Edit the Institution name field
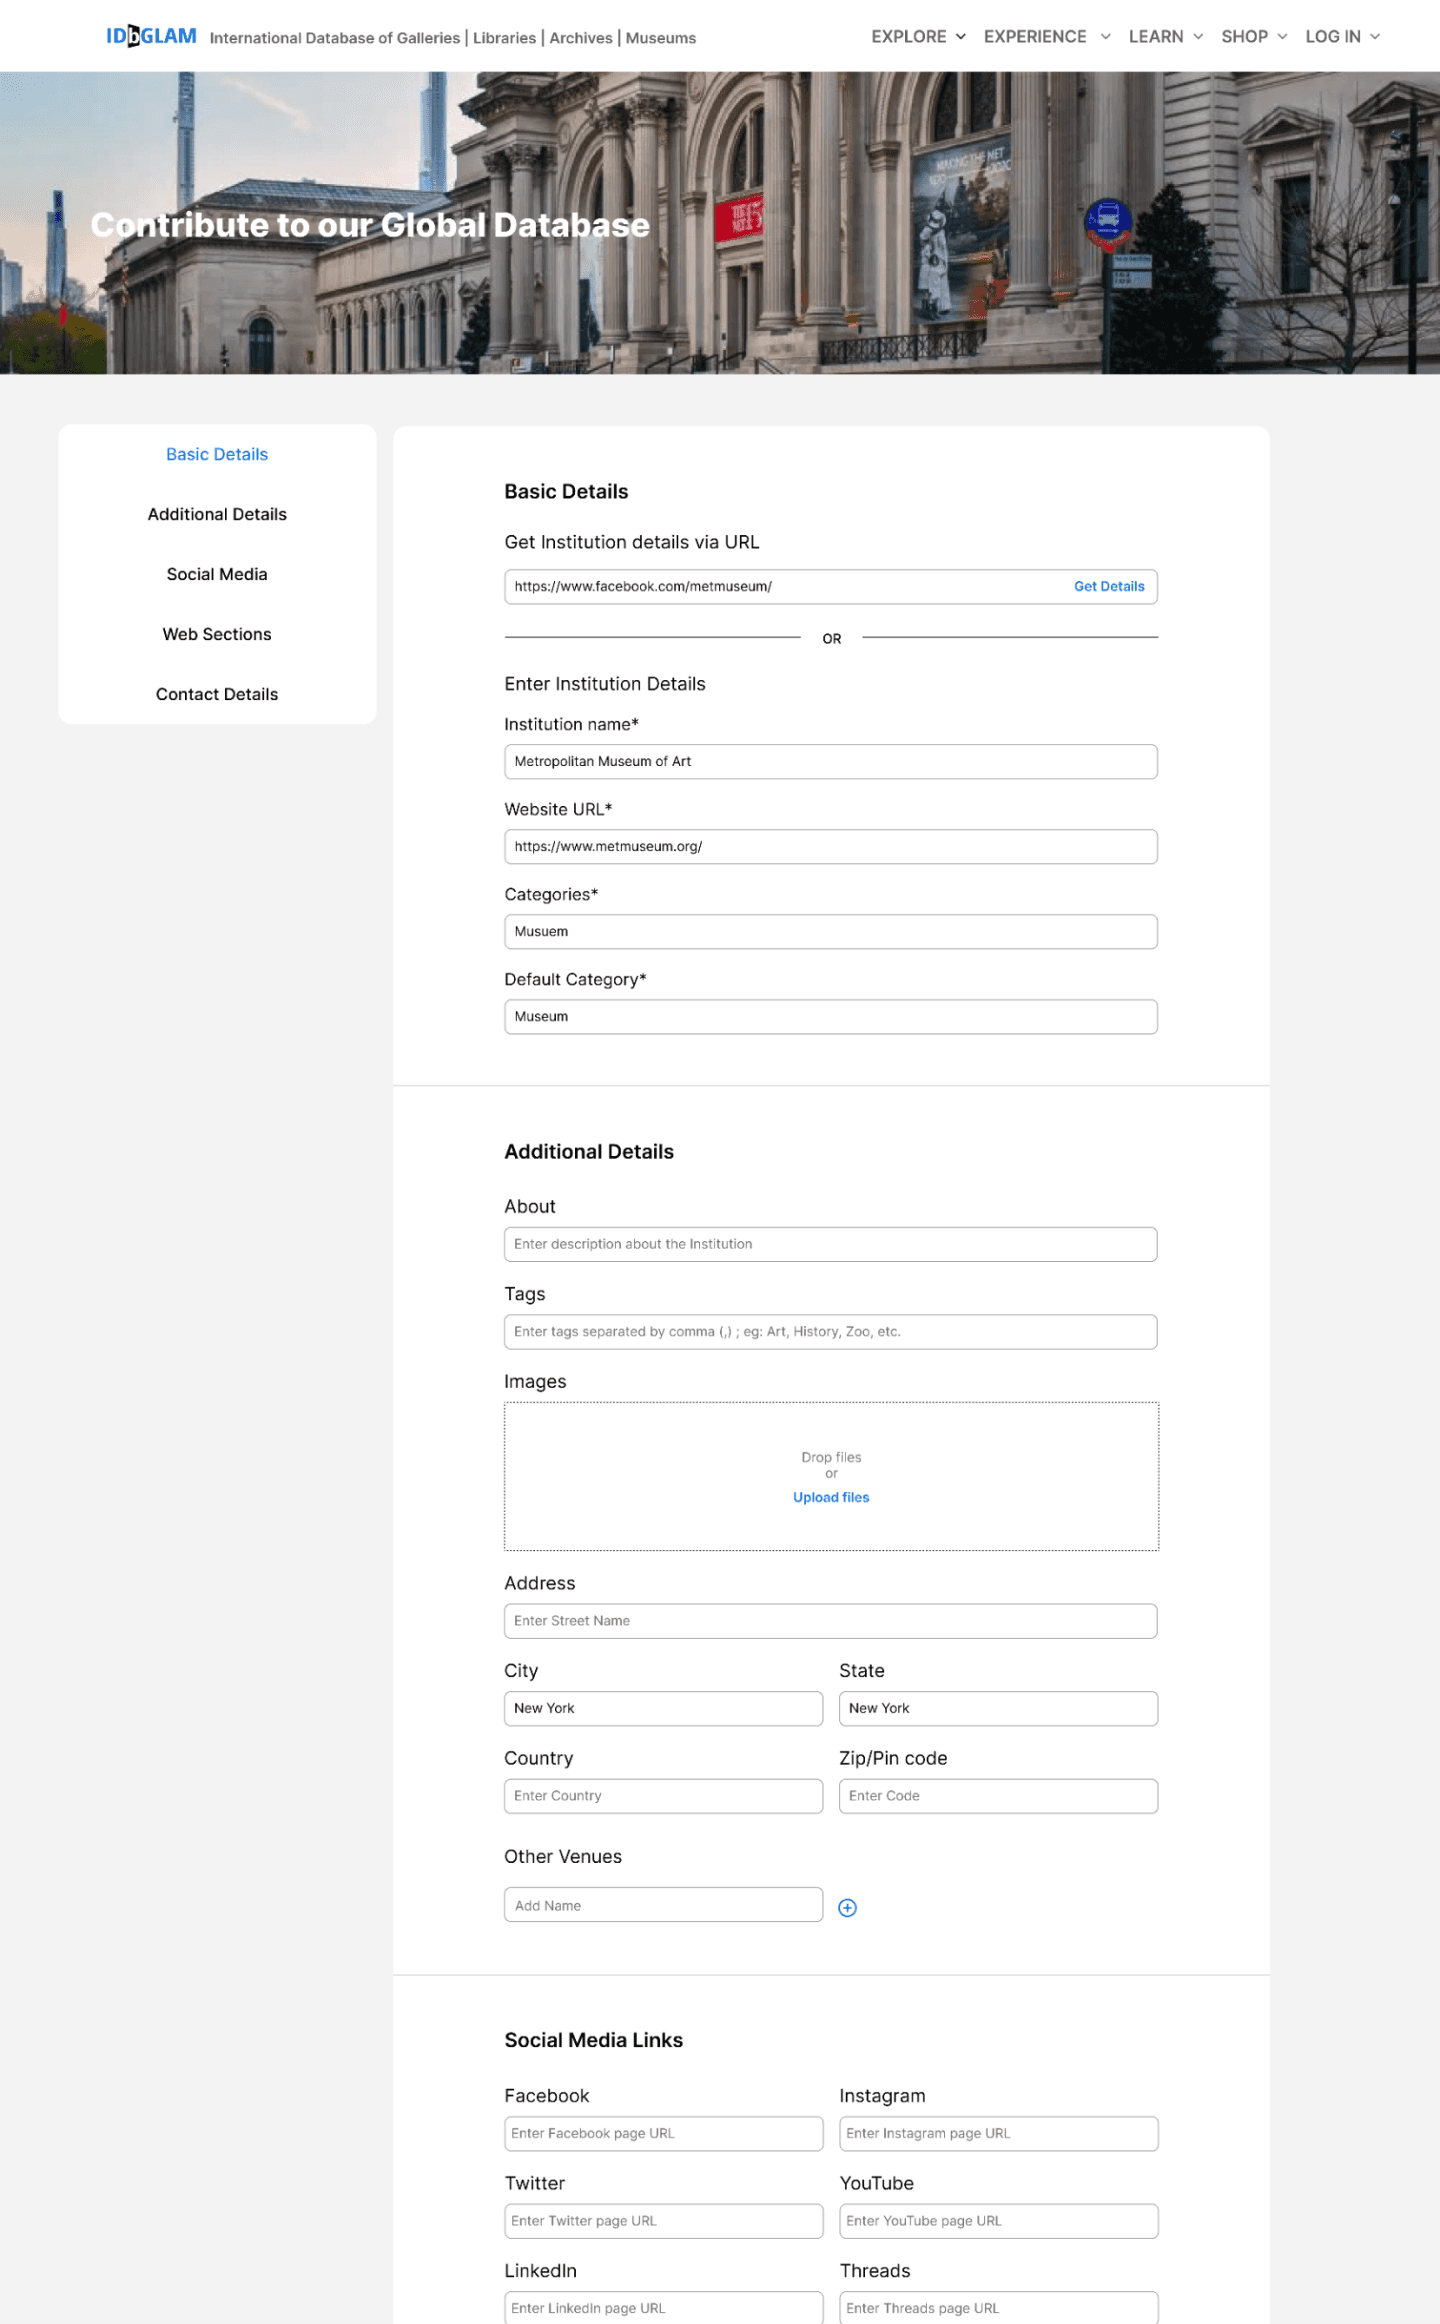1440x2324 pixels. tap(831, 762)
